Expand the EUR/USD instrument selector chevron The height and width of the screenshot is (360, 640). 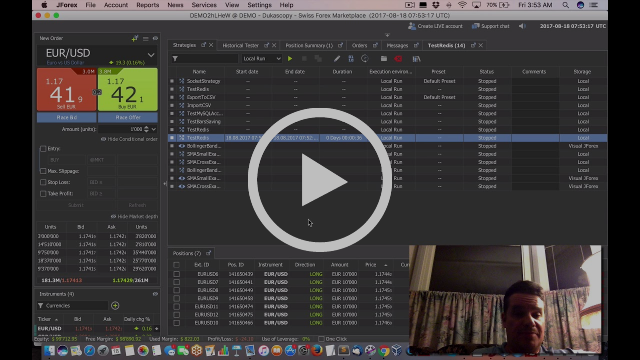point(151,55)
